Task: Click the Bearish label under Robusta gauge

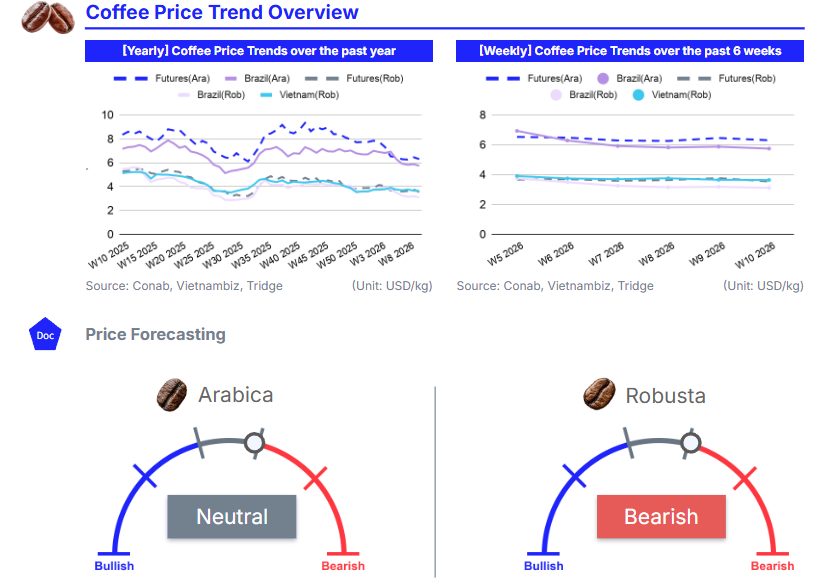Action: tap(772, 566)
